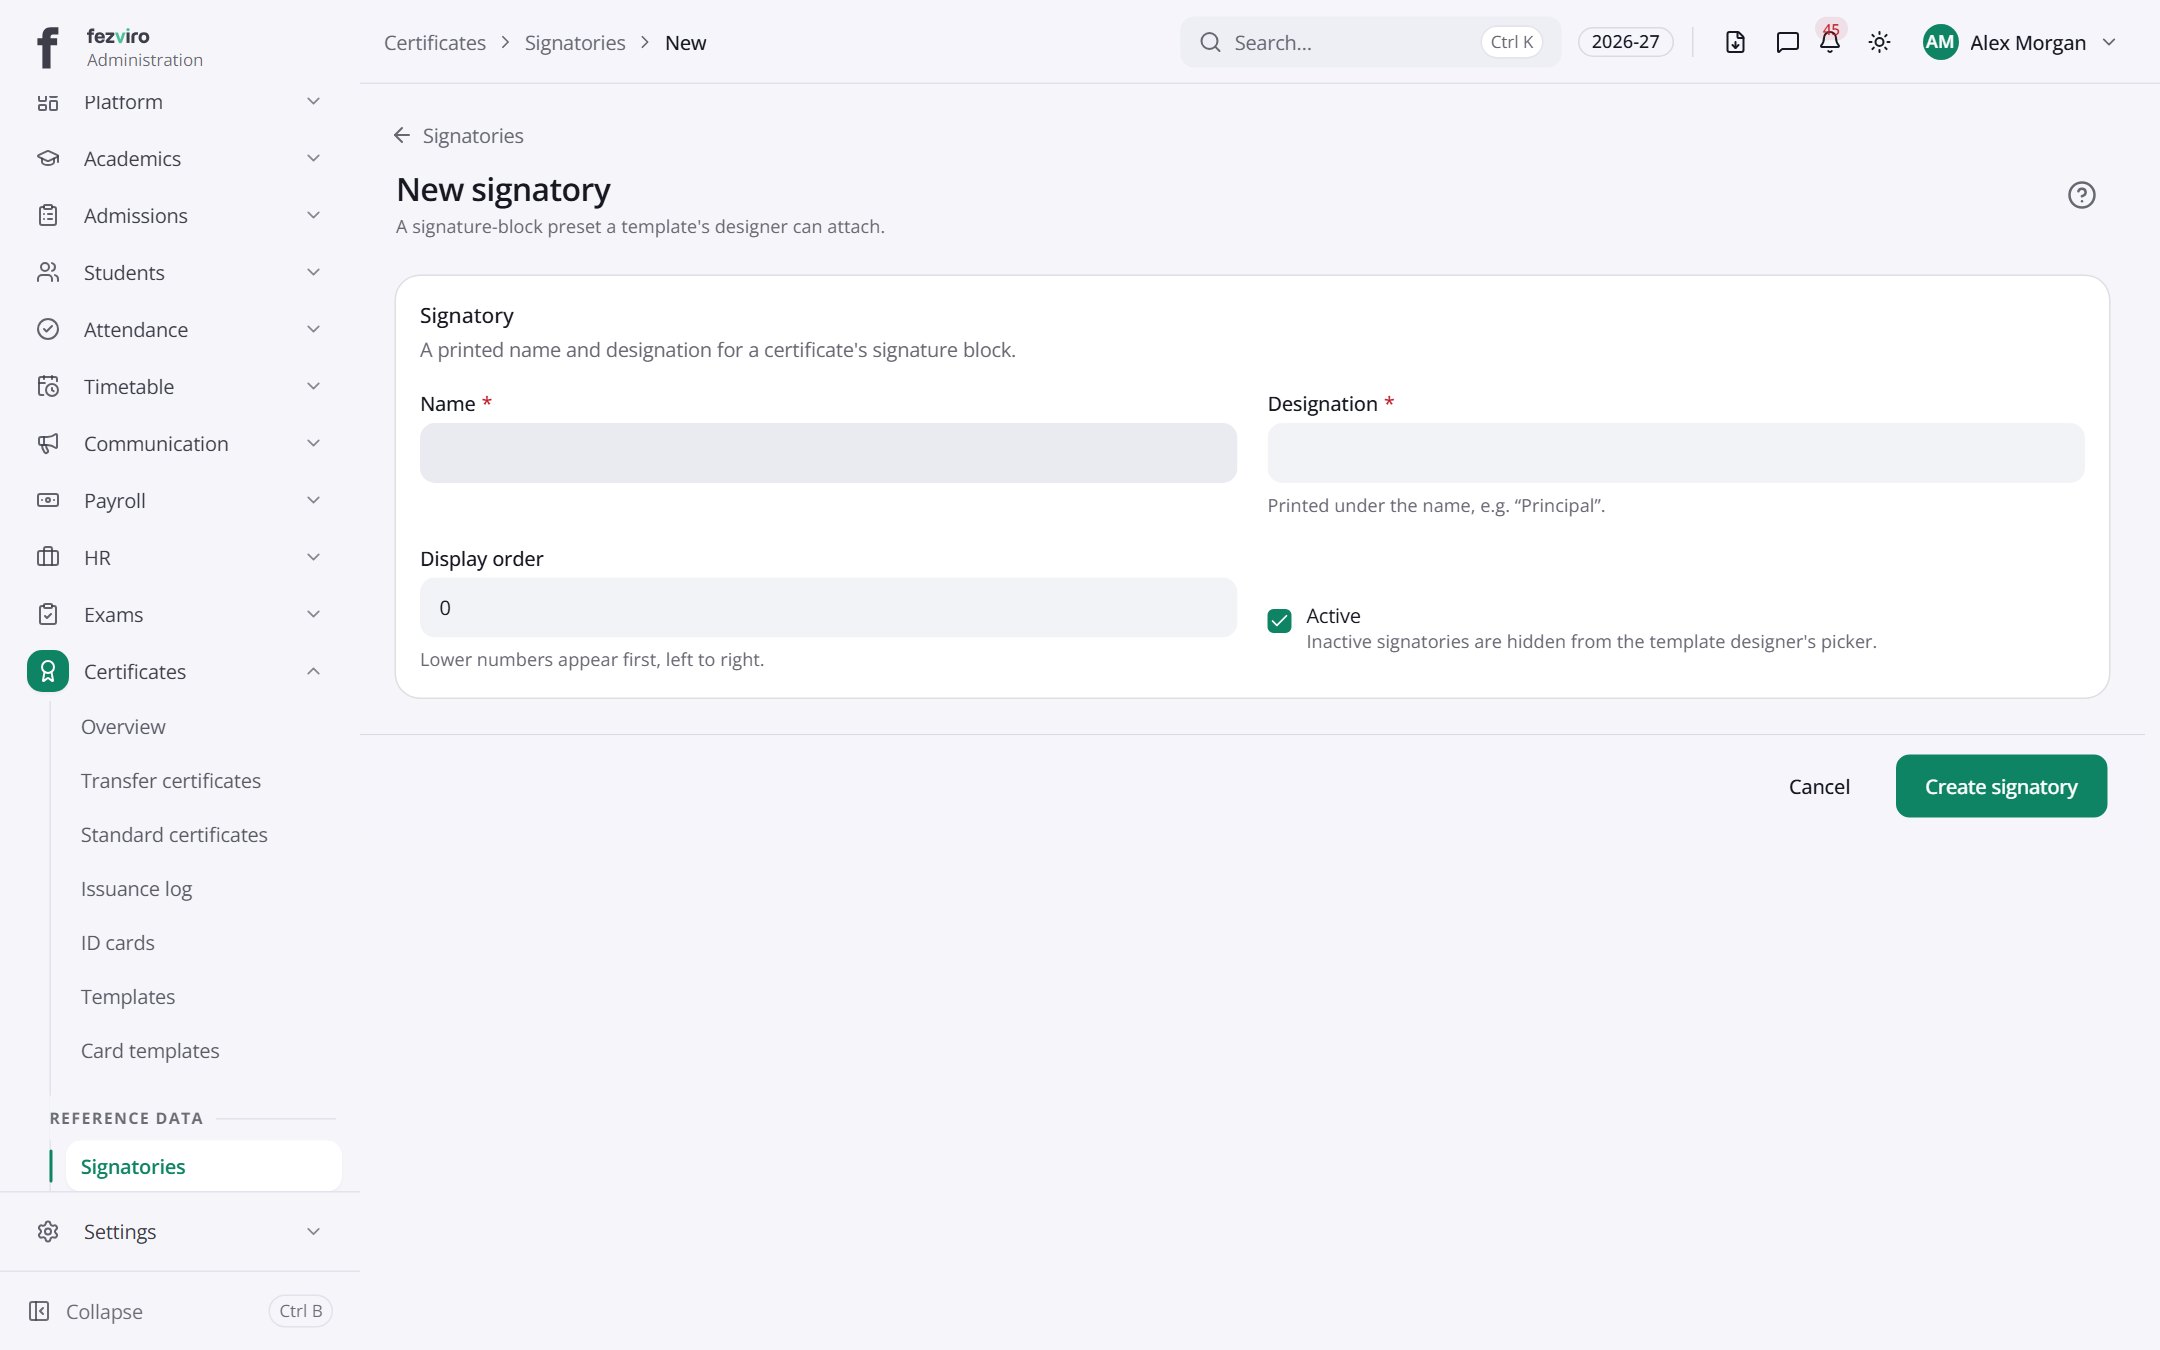Focus the Designation input field
Viewport: 2160px width, 1350px height.
point(1676,453)
